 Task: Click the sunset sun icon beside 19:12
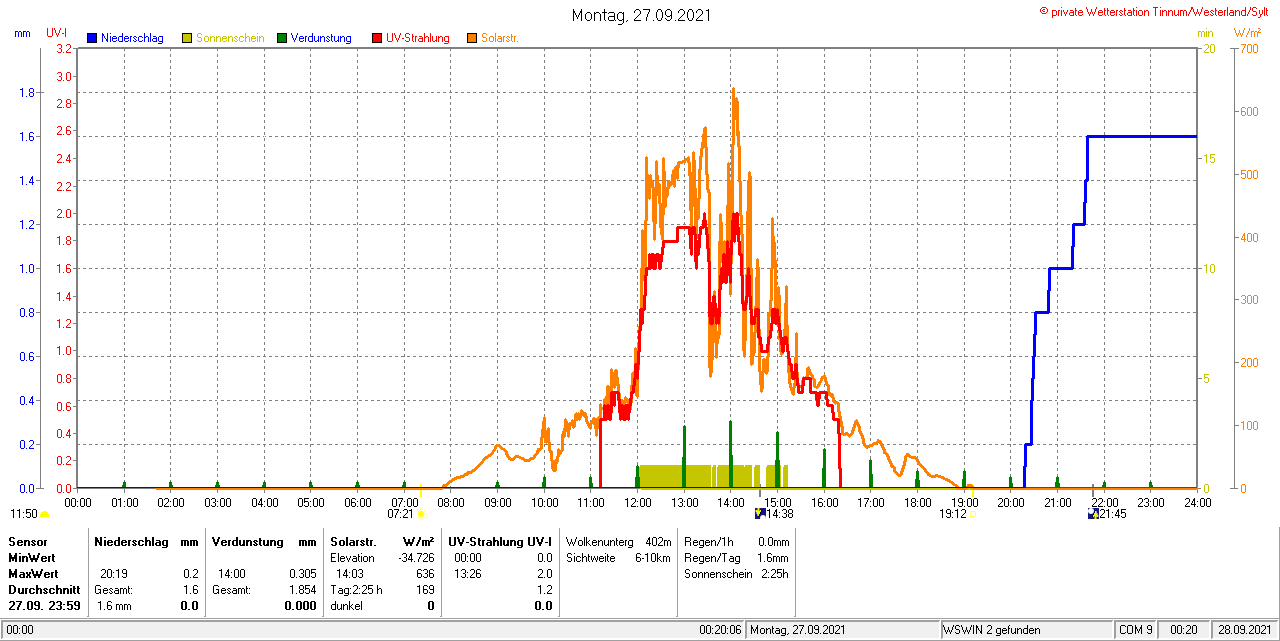971,514
